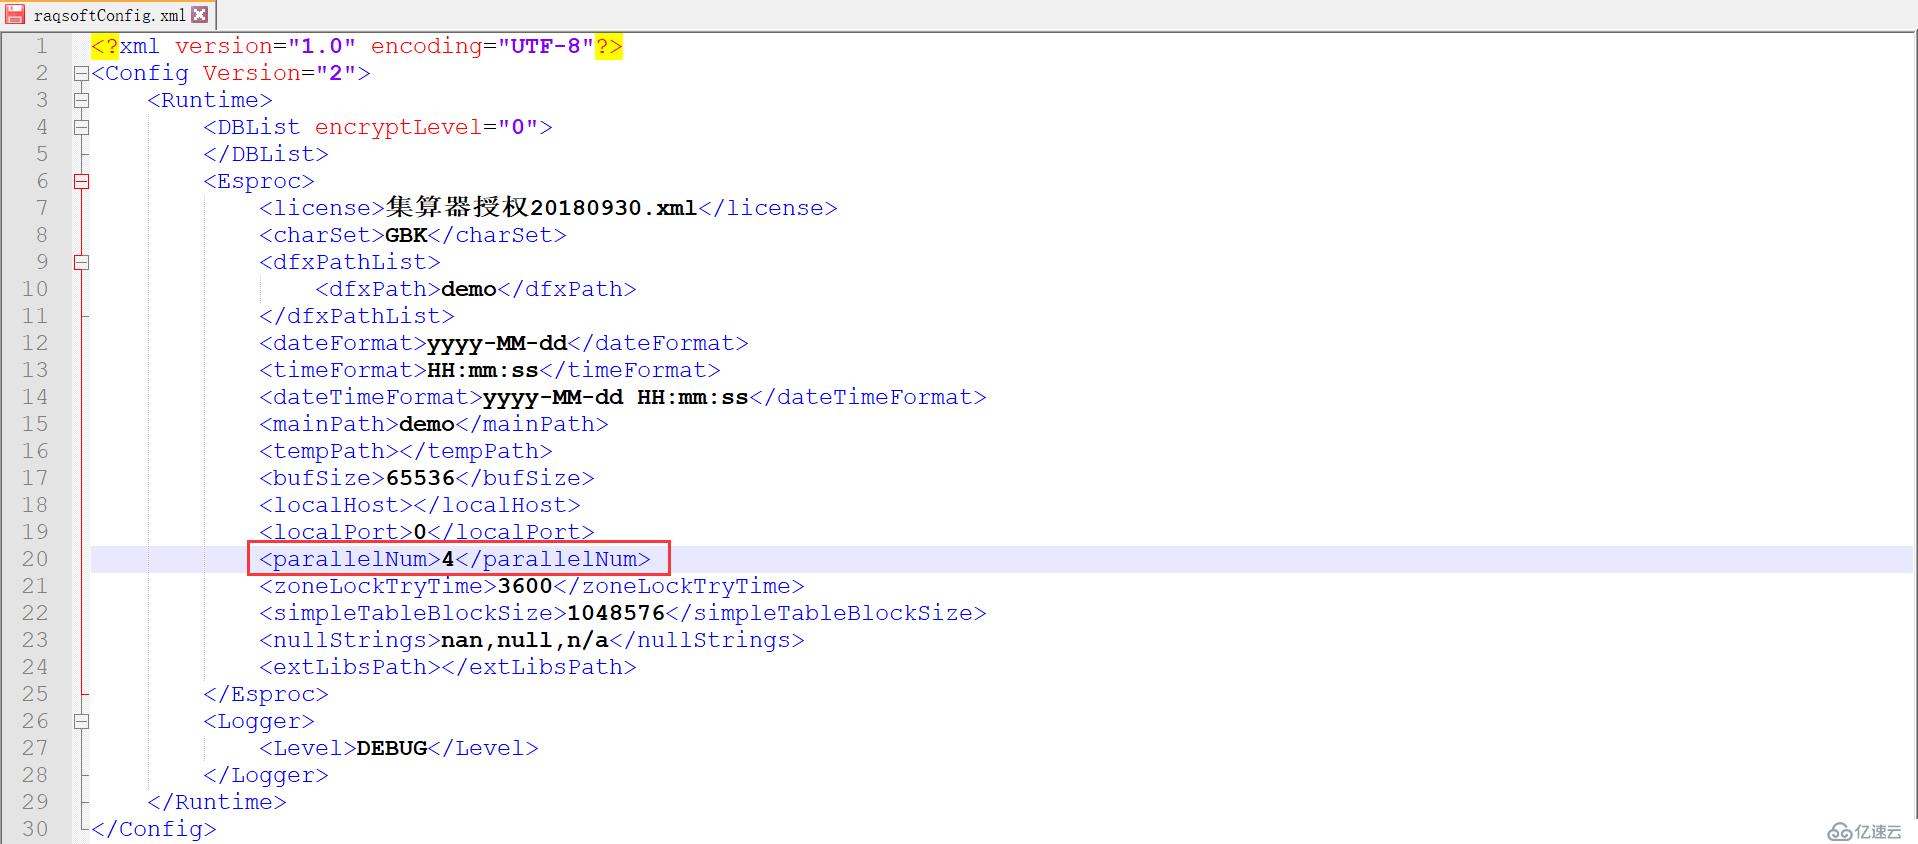Click the Level value DEBUG
The height and width of the screenshot is (844, 1918).
click(x=392, y=748)
